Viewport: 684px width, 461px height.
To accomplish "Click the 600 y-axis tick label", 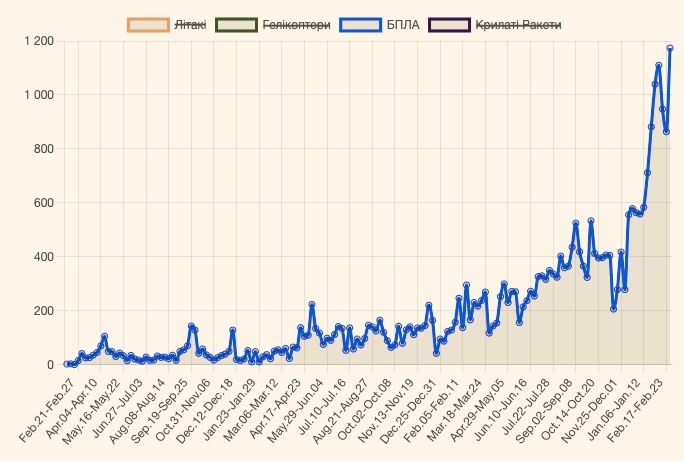I will tap(41, 203).
